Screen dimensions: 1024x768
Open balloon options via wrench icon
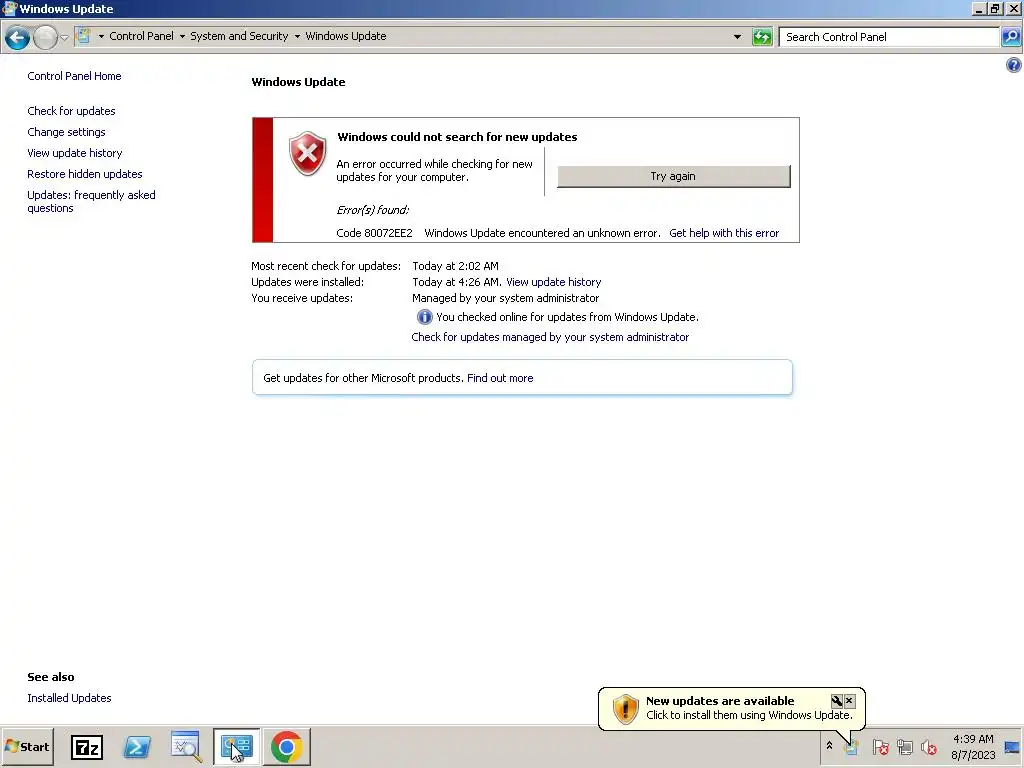836,701
